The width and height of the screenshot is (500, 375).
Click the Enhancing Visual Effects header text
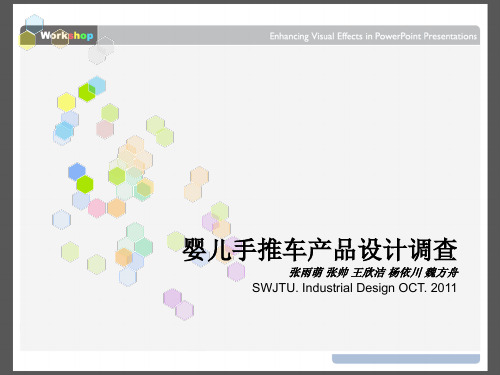(373, 36)
